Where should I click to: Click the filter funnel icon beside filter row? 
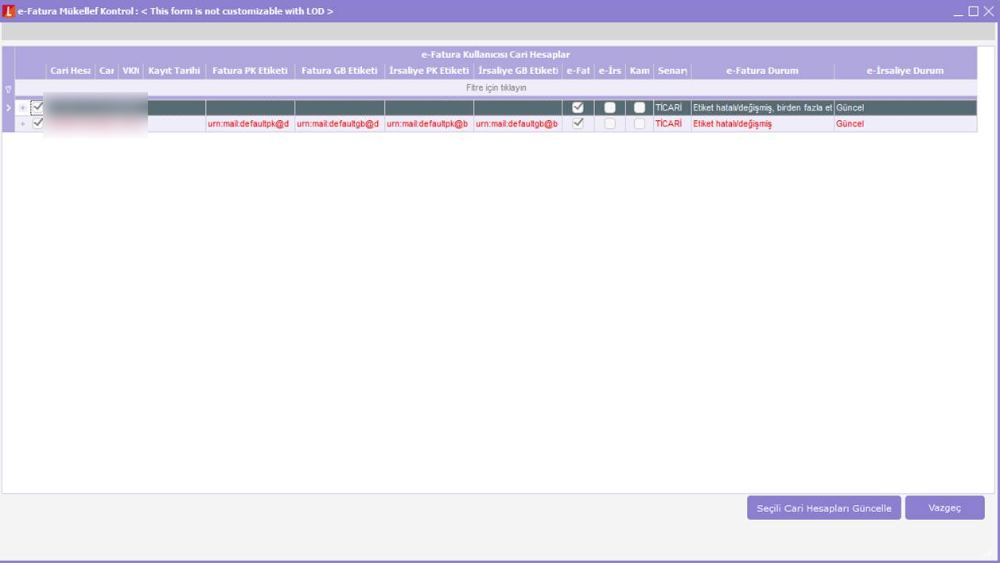[8, 89]
